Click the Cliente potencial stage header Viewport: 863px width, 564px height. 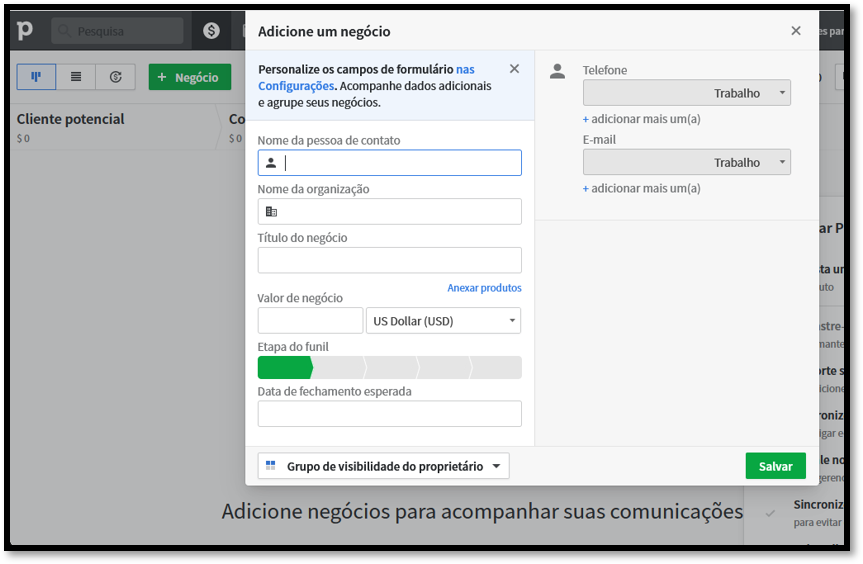click(x=70, y=119)
